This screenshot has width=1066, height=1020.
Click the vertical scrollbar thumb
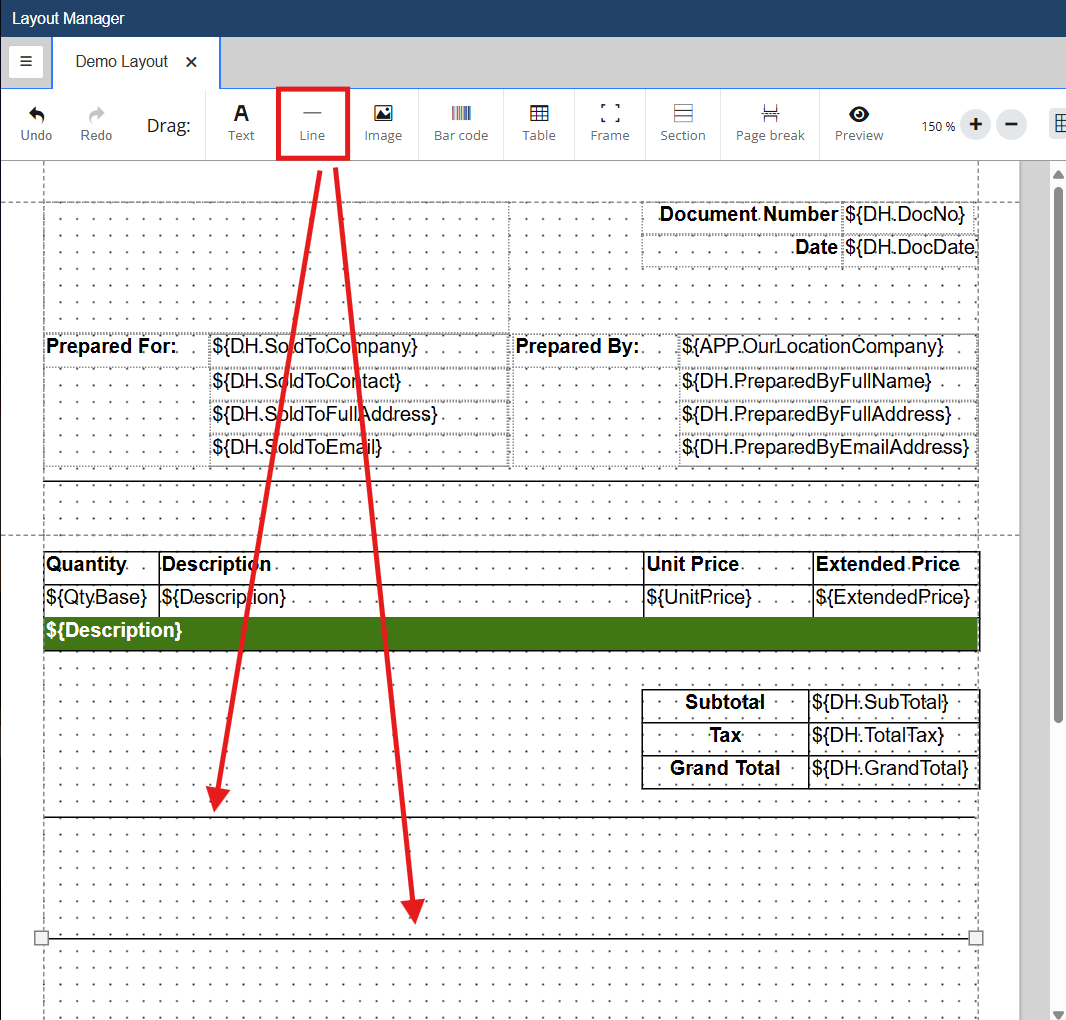(1058, 450)
